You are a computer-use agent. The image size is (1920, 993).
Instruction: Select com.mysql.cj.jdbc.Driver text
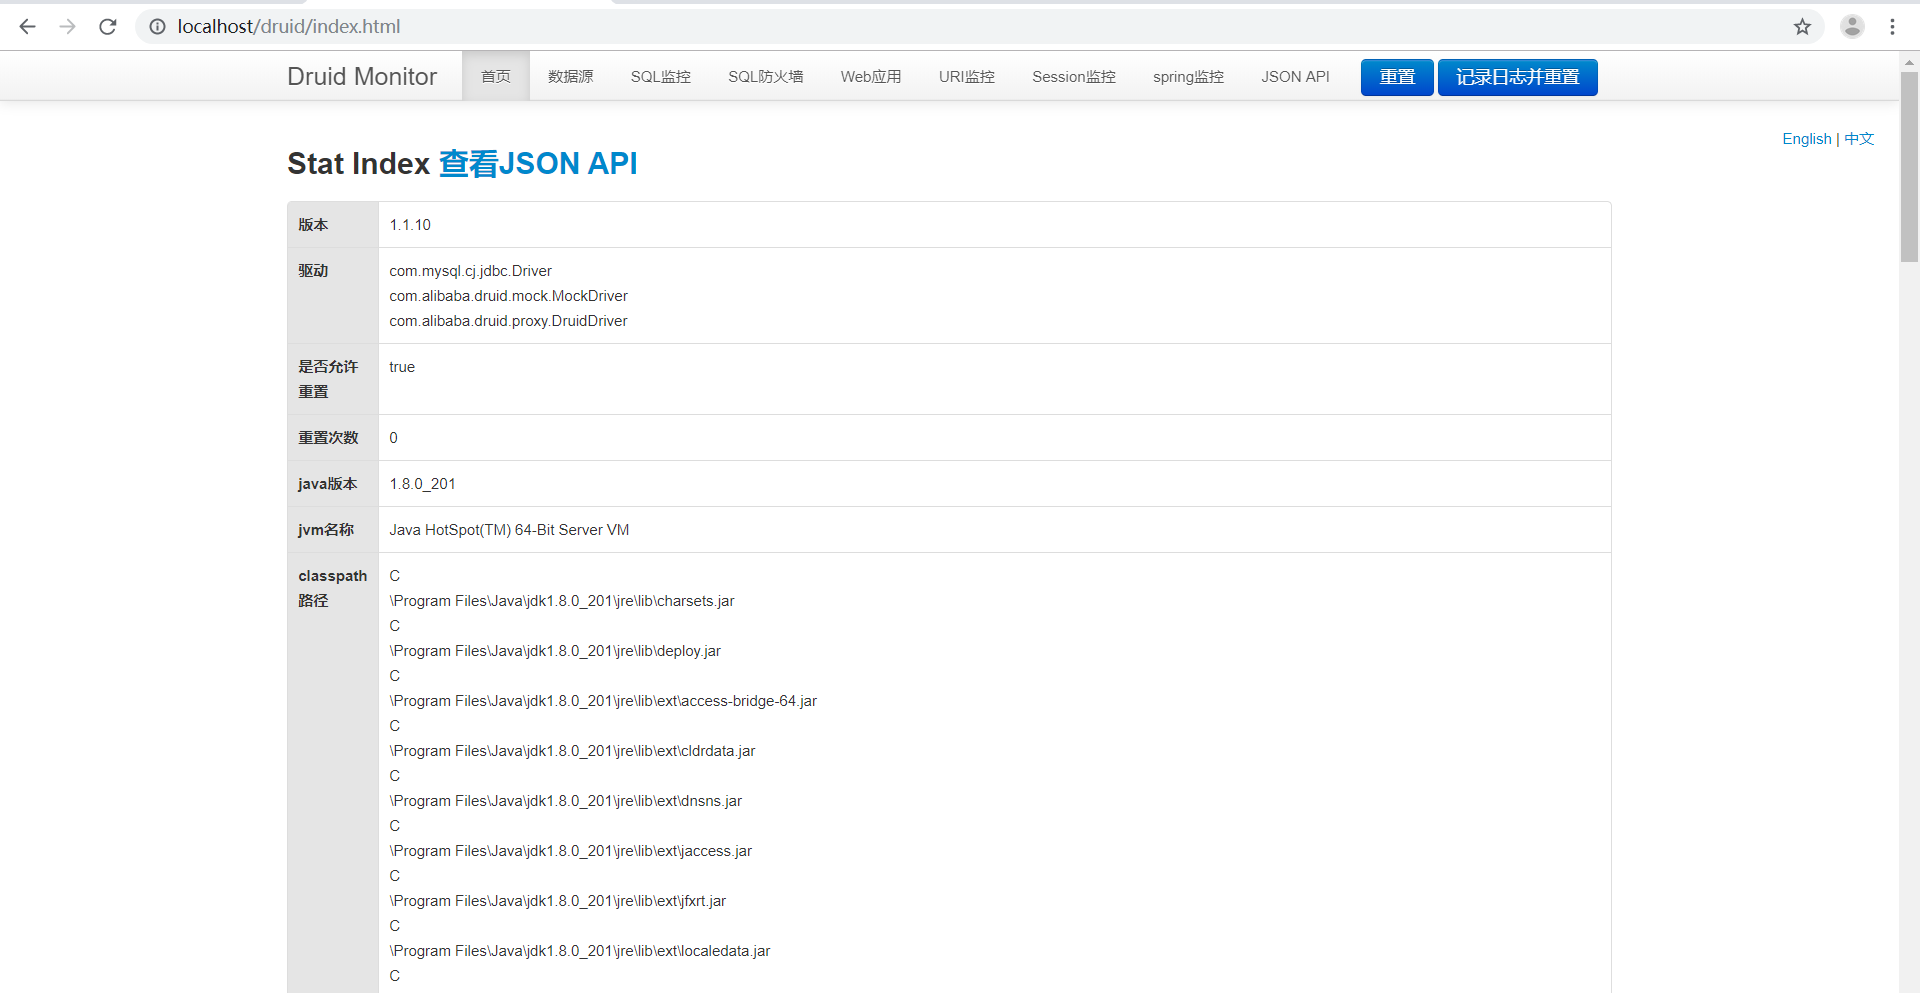click(x=470, y=271)
